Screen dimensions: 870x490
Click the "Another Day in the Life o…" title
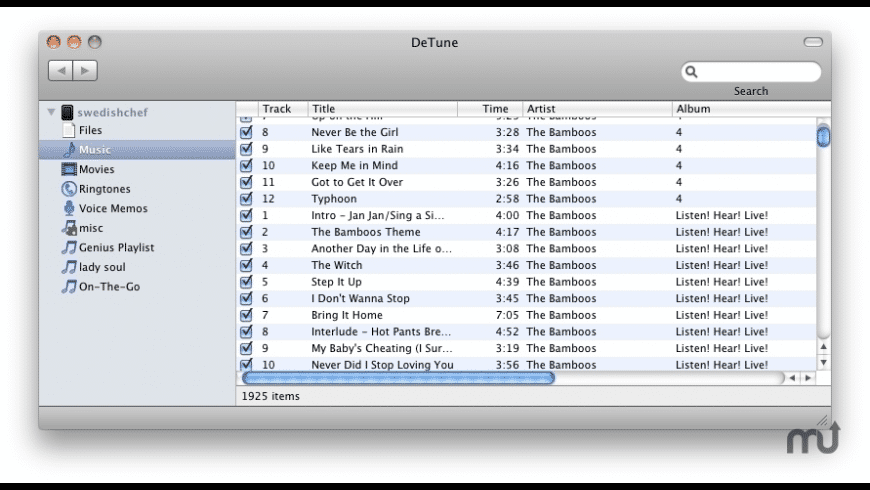click(x=381, y=249)
